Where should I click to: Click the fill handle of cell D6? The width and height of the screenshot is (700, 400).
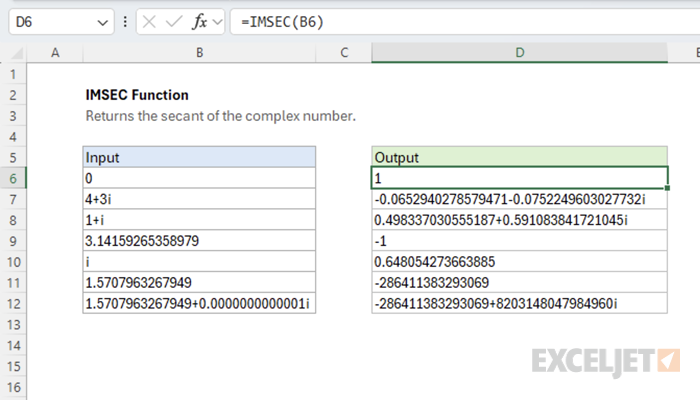[x=667, y=188]
